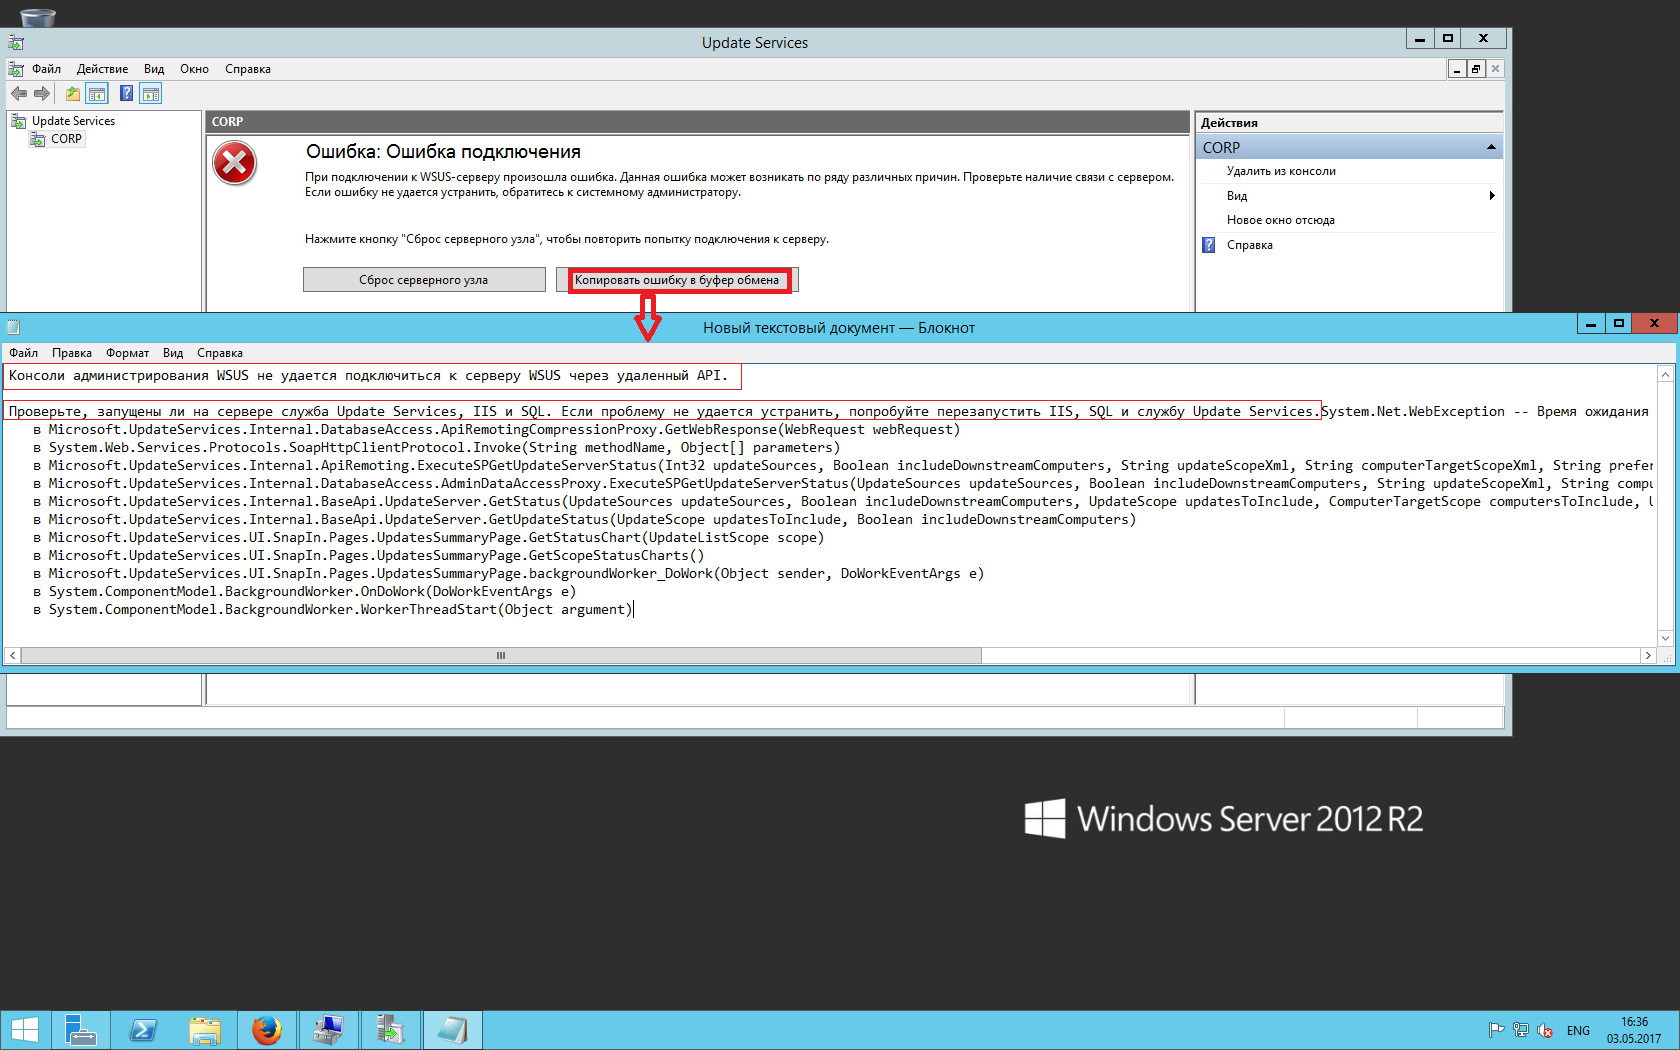Image resolution: width=1680 pixels, height=1050 pixels.
Task: Open the Start button on taskbar
Action: [24, 1030]
